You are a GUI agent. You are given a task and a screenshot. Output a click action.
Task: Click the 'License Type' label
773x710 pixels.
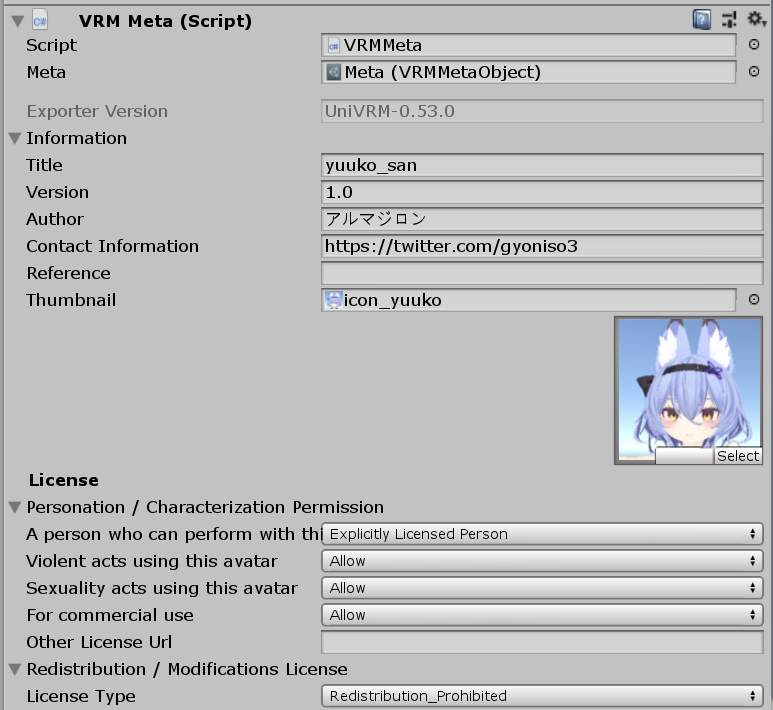(81, 696)
